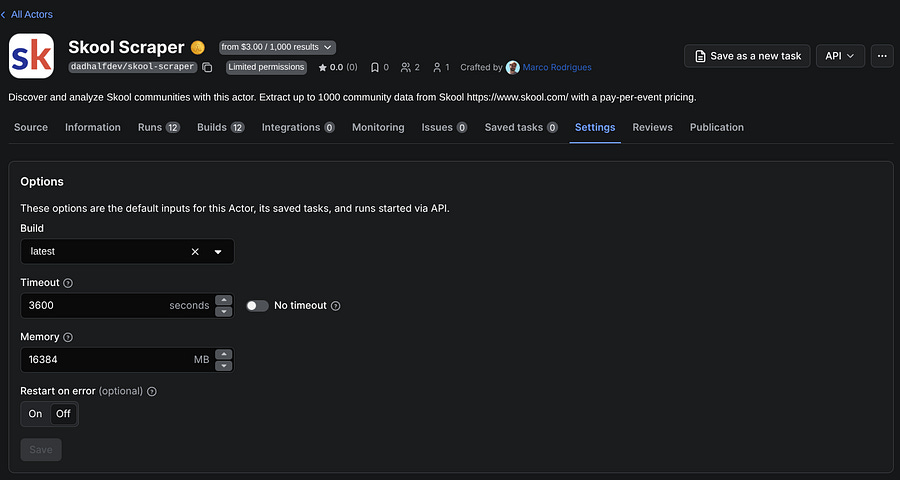Click the Skool Scraper title text
Screen dimensions: 900x480
(x=126, y=47)
